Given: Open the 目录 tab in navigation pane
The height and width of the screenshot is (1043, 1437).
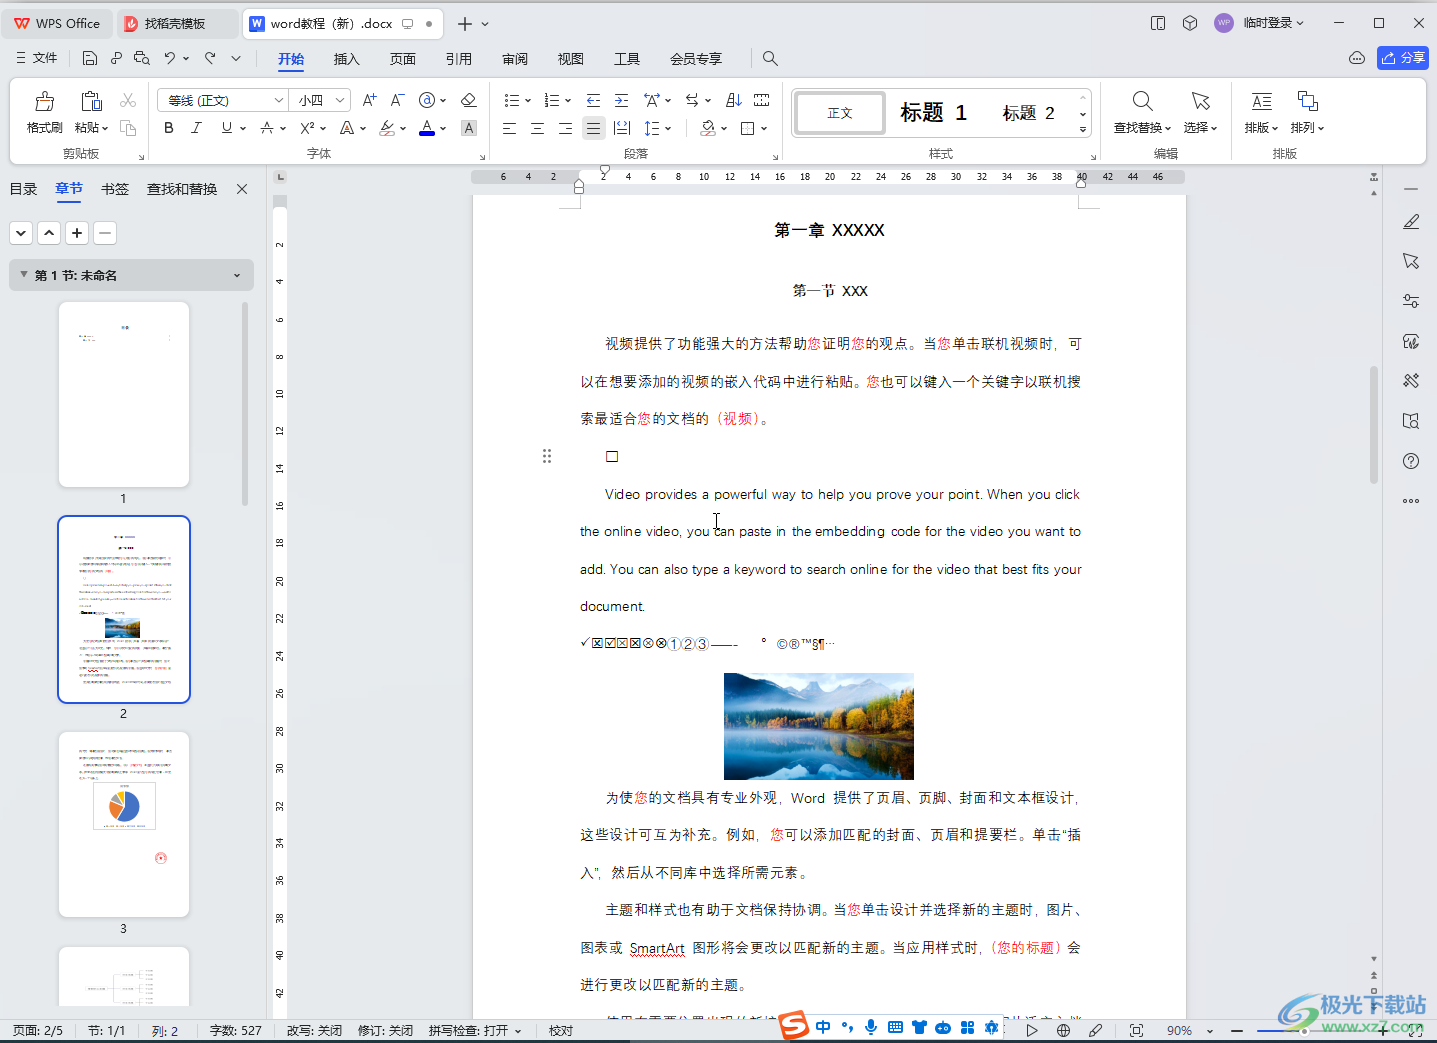Looking at the screenshot, I should (x=23, y=189).
